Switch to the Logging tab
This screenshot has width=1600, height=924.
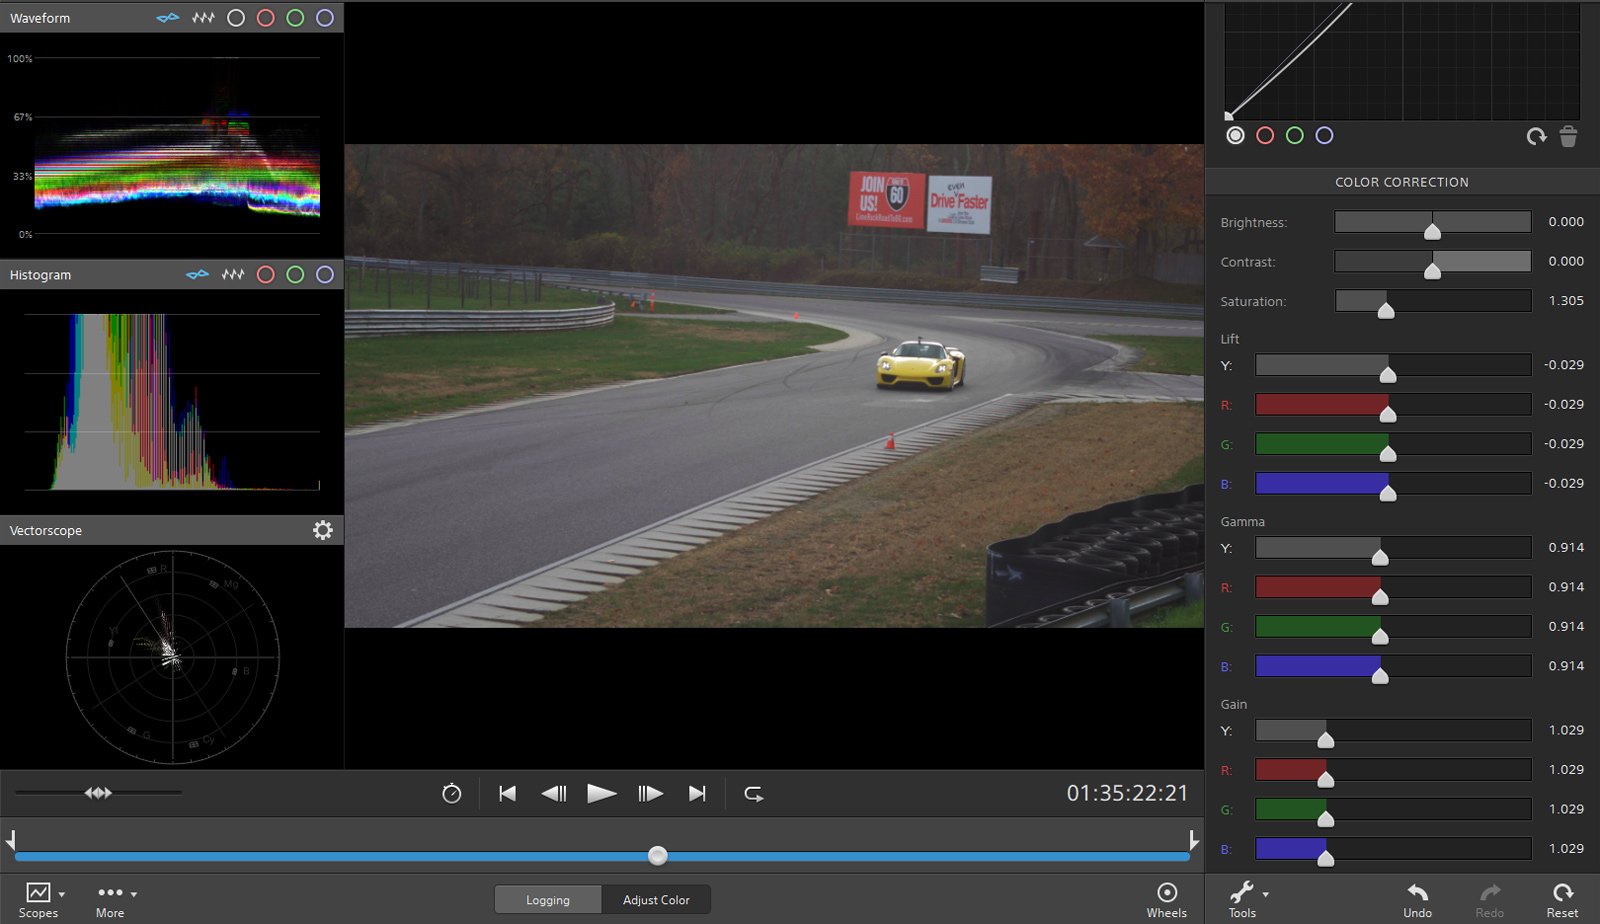click(548, 900)
